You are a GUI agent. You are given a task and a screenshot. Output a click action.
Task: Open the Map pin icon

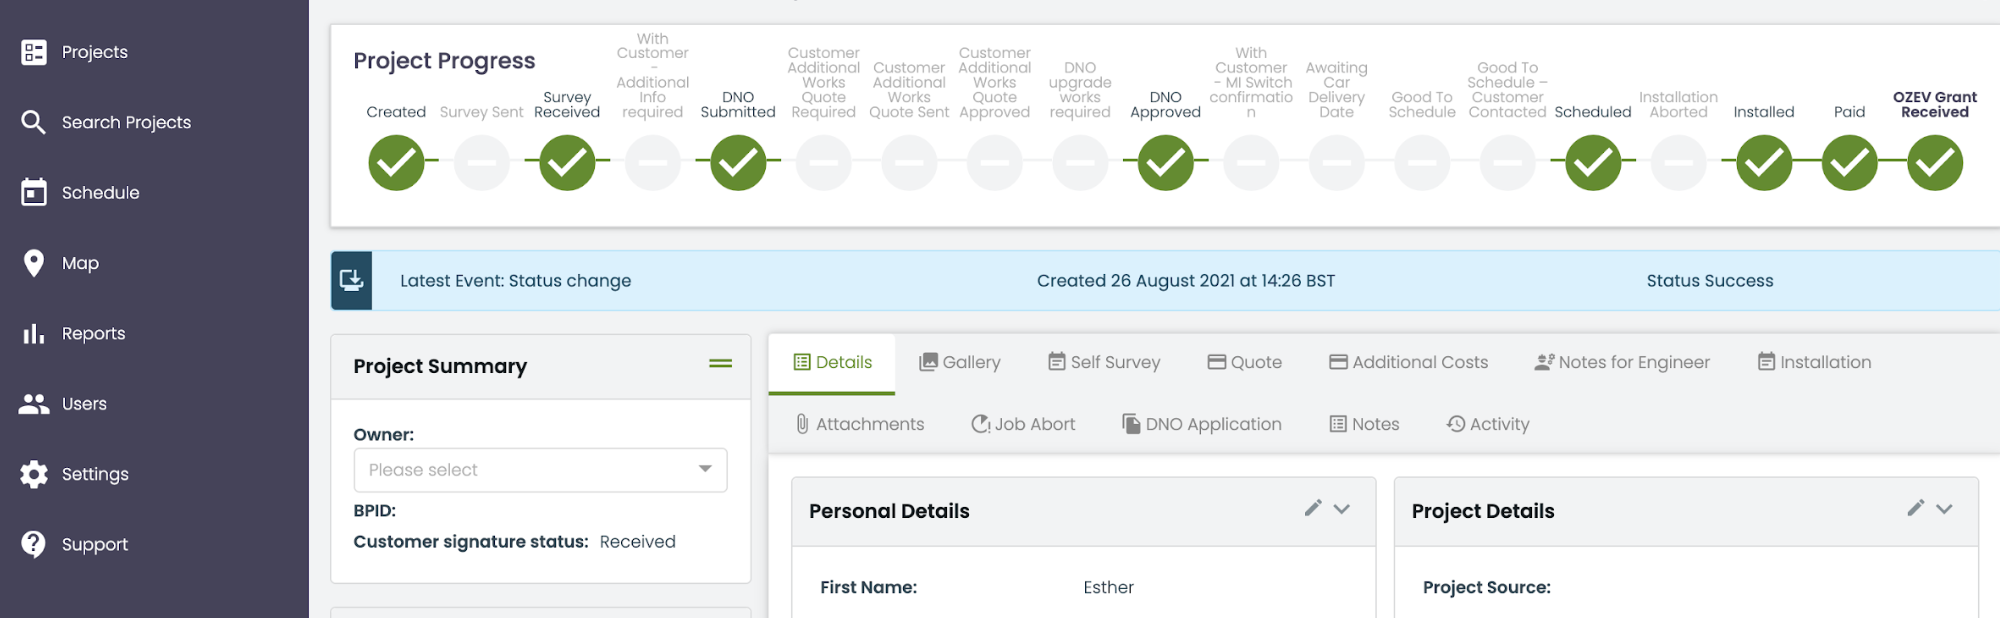(34, 263)
